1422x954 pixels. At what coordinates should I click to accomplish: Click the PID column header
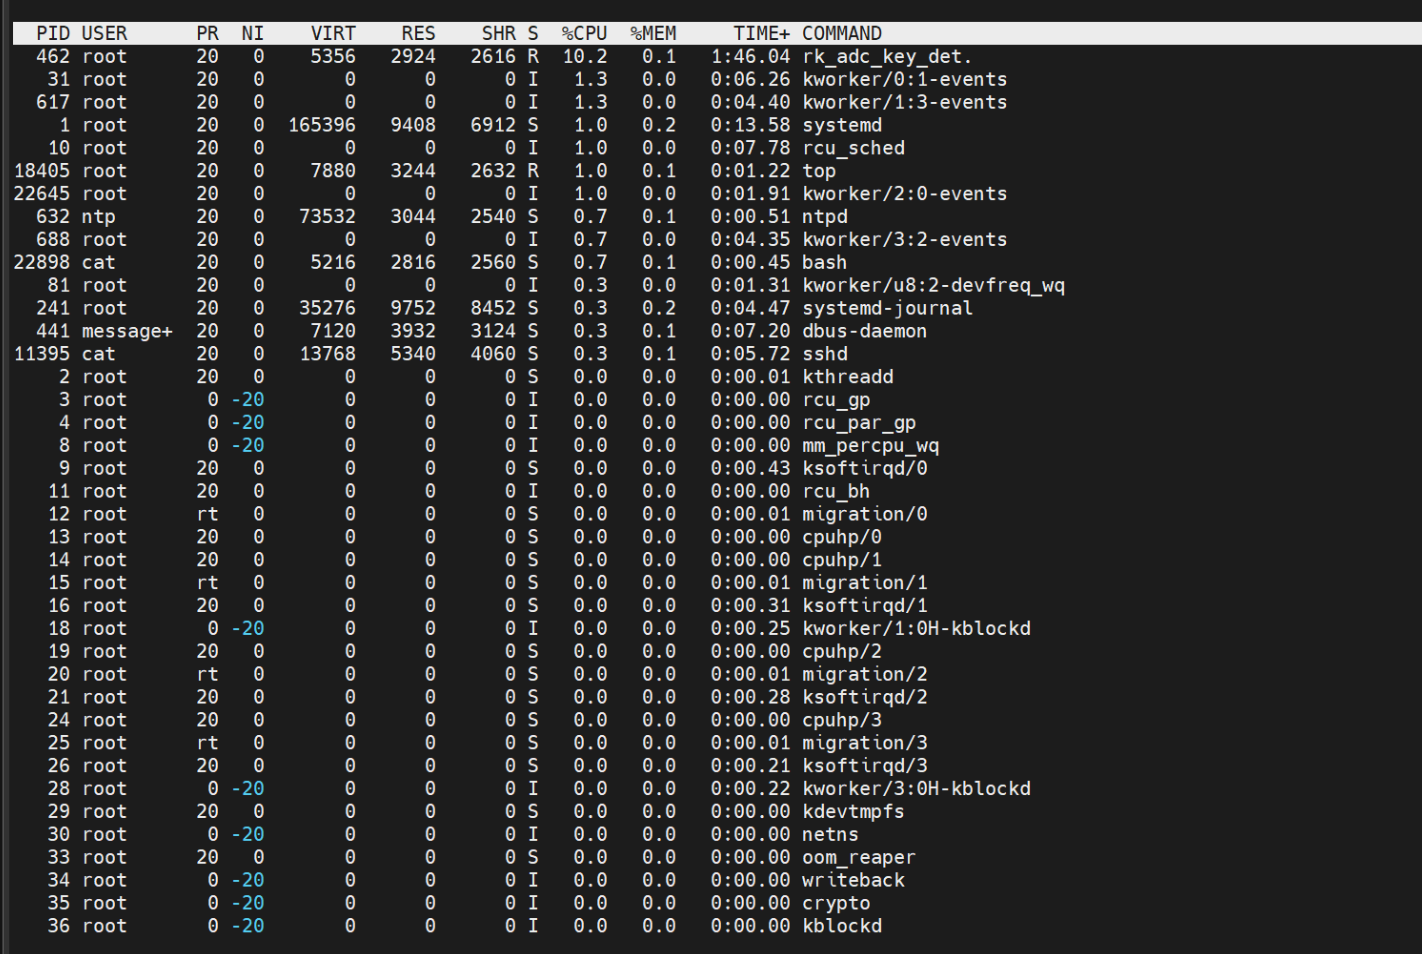[53, 33]
